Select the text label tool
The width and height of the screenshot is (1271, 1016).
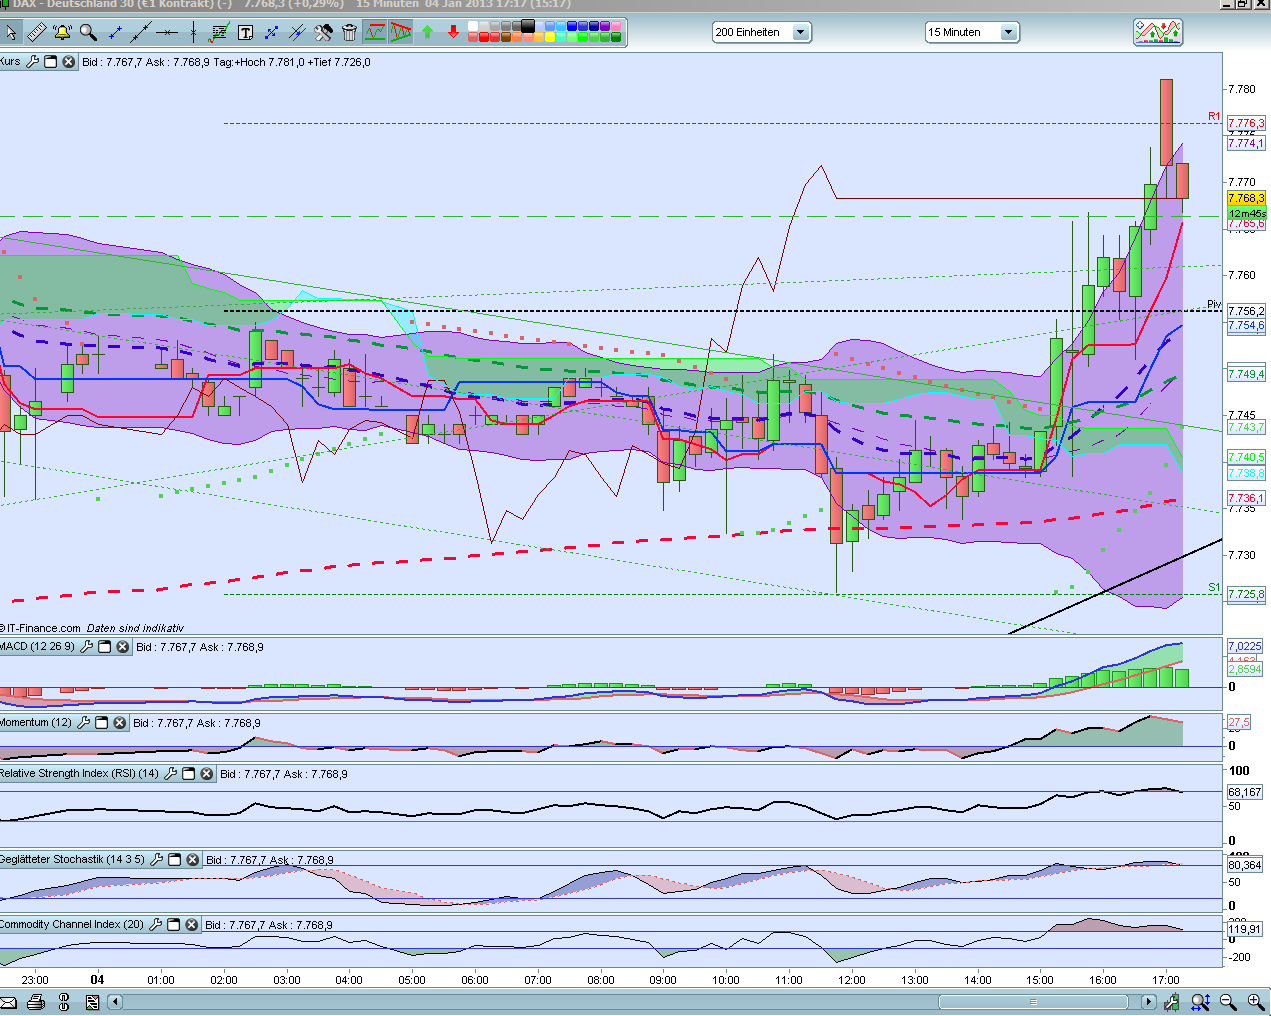pos(245,32)
